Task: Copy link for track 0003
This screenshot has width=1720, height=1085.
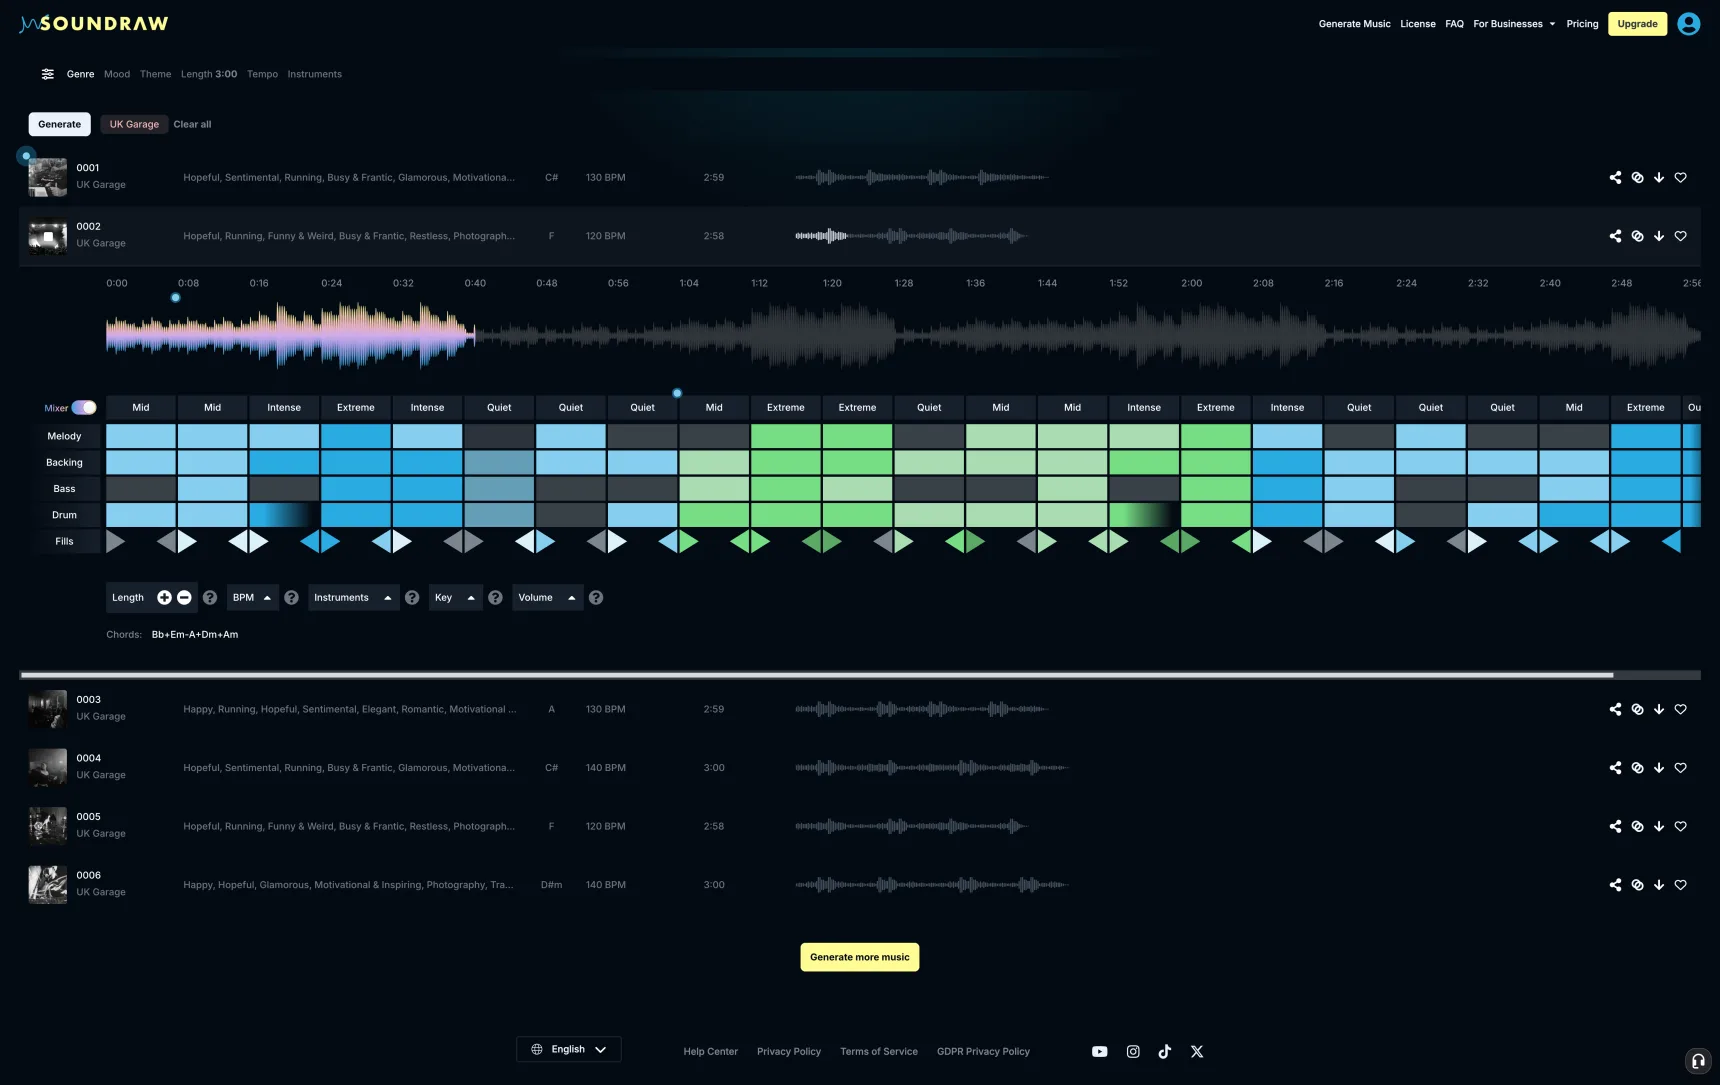Action: tap(1637, 709)
